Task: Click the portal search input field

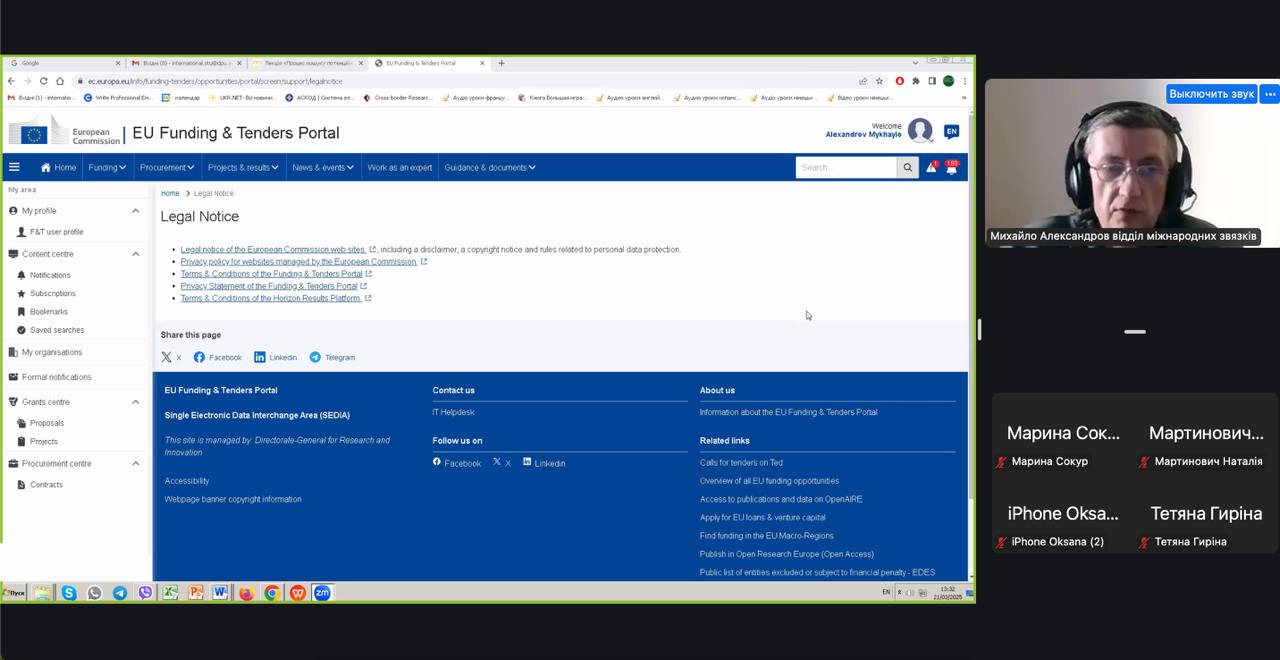Action: 846,167
